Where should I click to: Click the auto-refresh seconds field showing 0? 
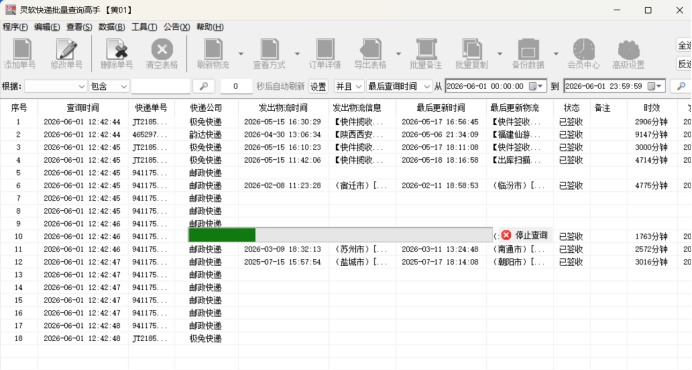click(x=236, y=86)
